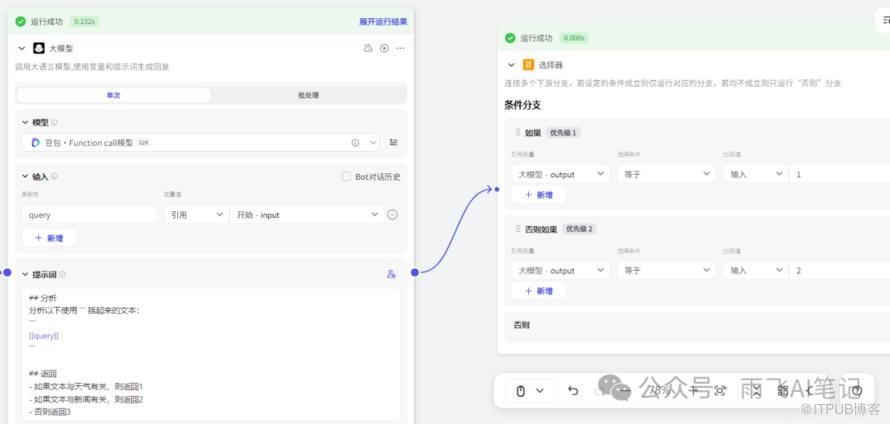Screen dimensions: 890x424
Task: Select the 单次 tab
Action: (114, 95)
